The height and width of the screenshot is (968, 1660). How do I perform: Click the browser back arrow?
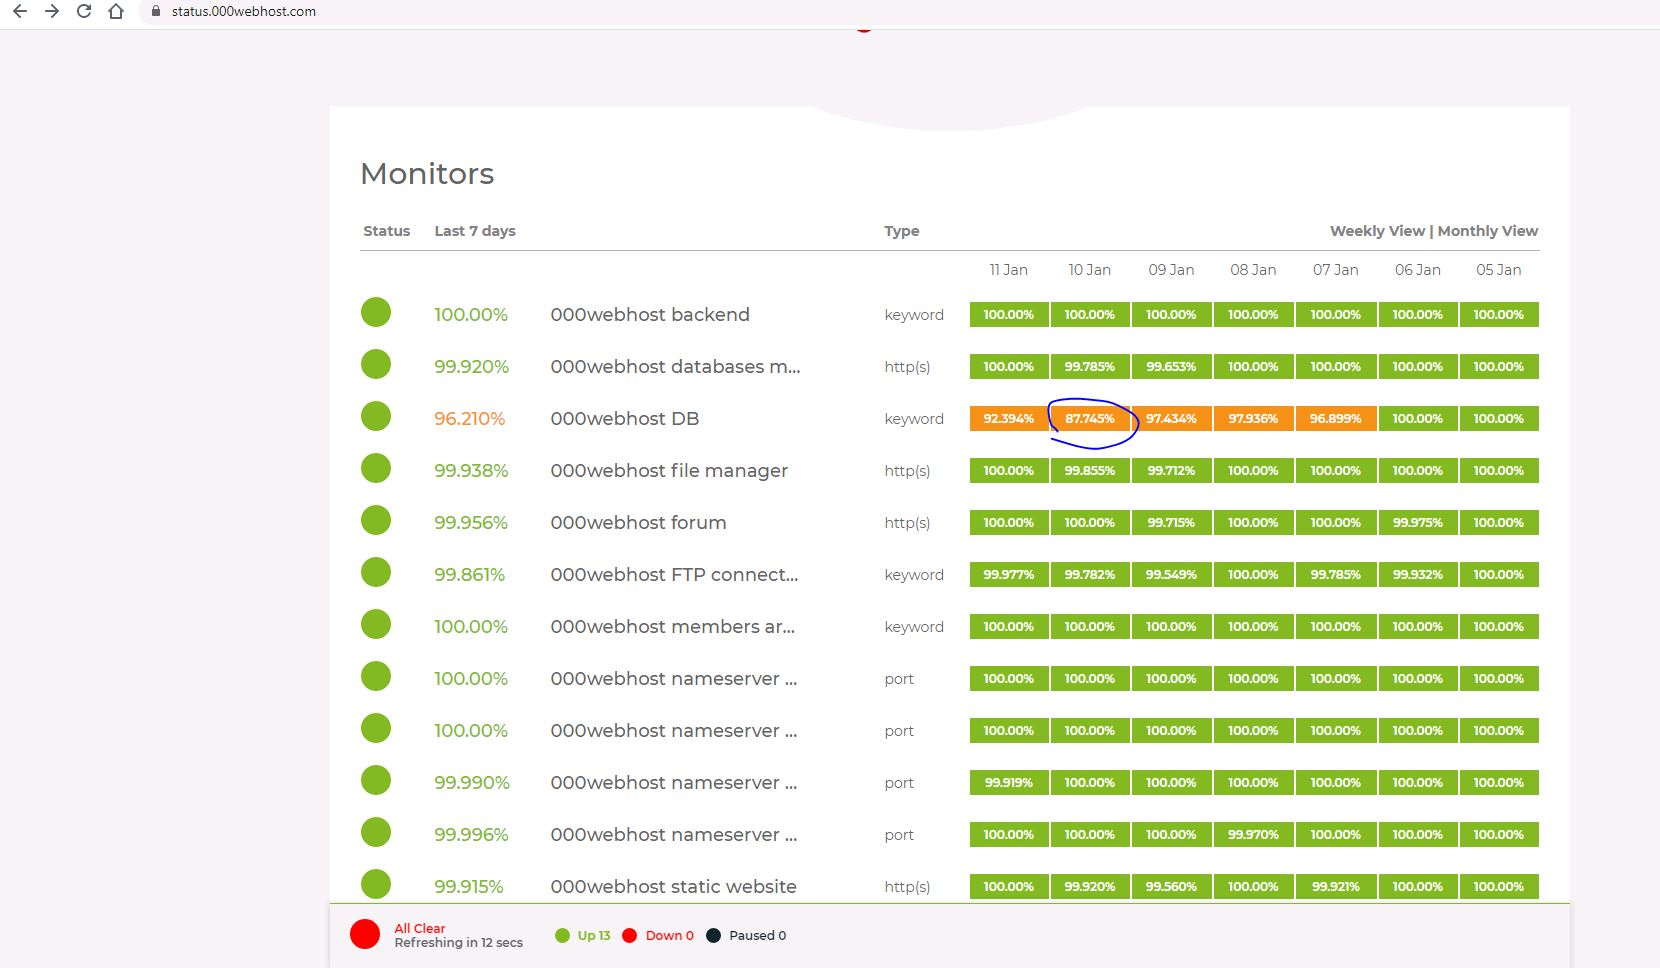coord(20,12)
